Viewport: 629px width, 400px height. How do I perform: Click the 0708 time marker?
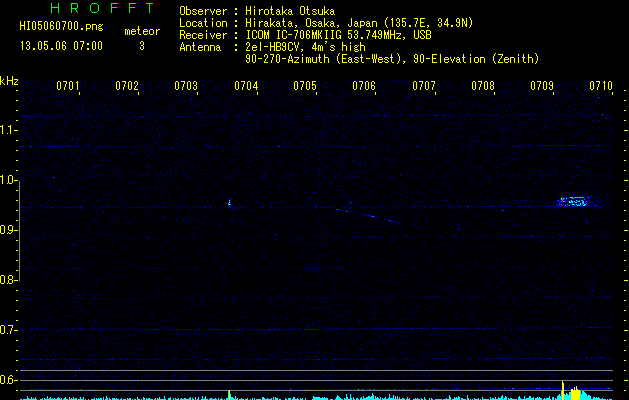483,86
